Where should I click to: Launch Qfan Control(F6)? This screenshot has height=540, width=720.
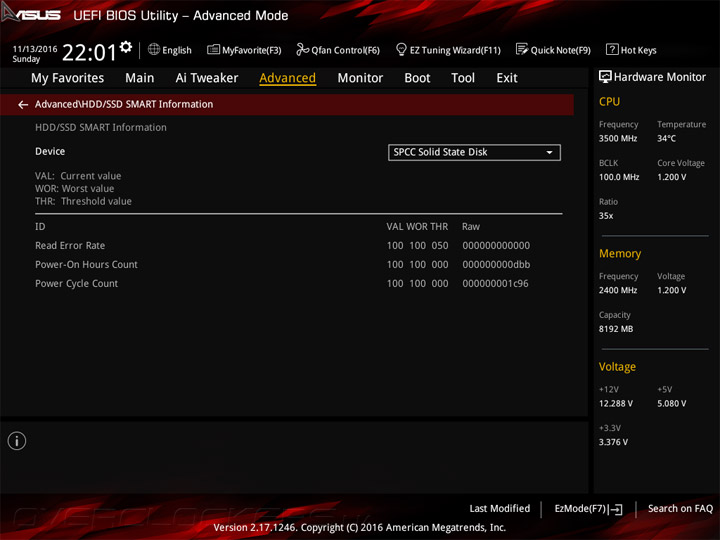(338, 50)
